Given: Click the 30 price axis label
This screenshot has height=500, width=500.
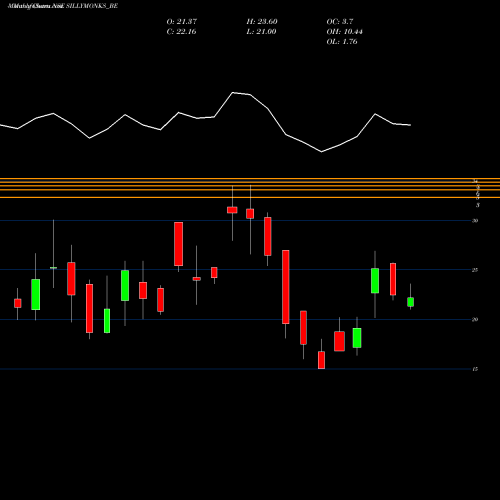Looking at the screenshot, I should click(x=475, y=221).
